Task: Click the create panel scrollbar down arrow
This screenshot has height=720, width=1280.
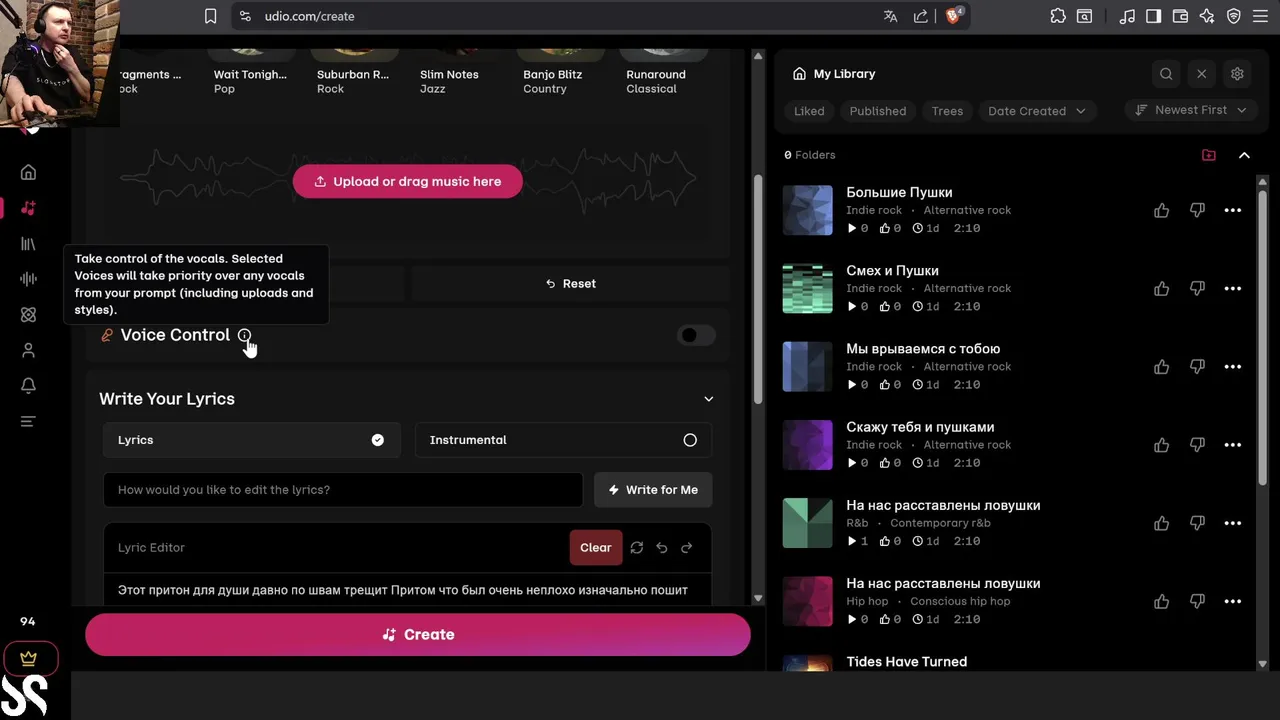Action: 757,598
